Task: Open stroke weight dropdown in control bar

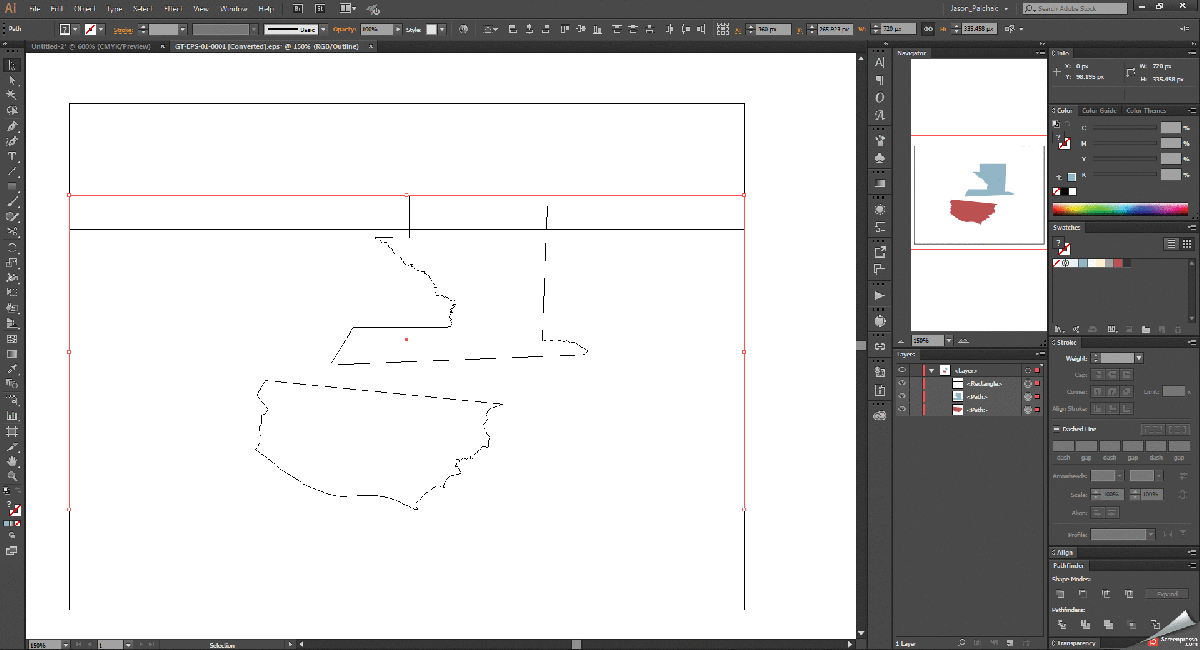Action: [x=182, y=30]
